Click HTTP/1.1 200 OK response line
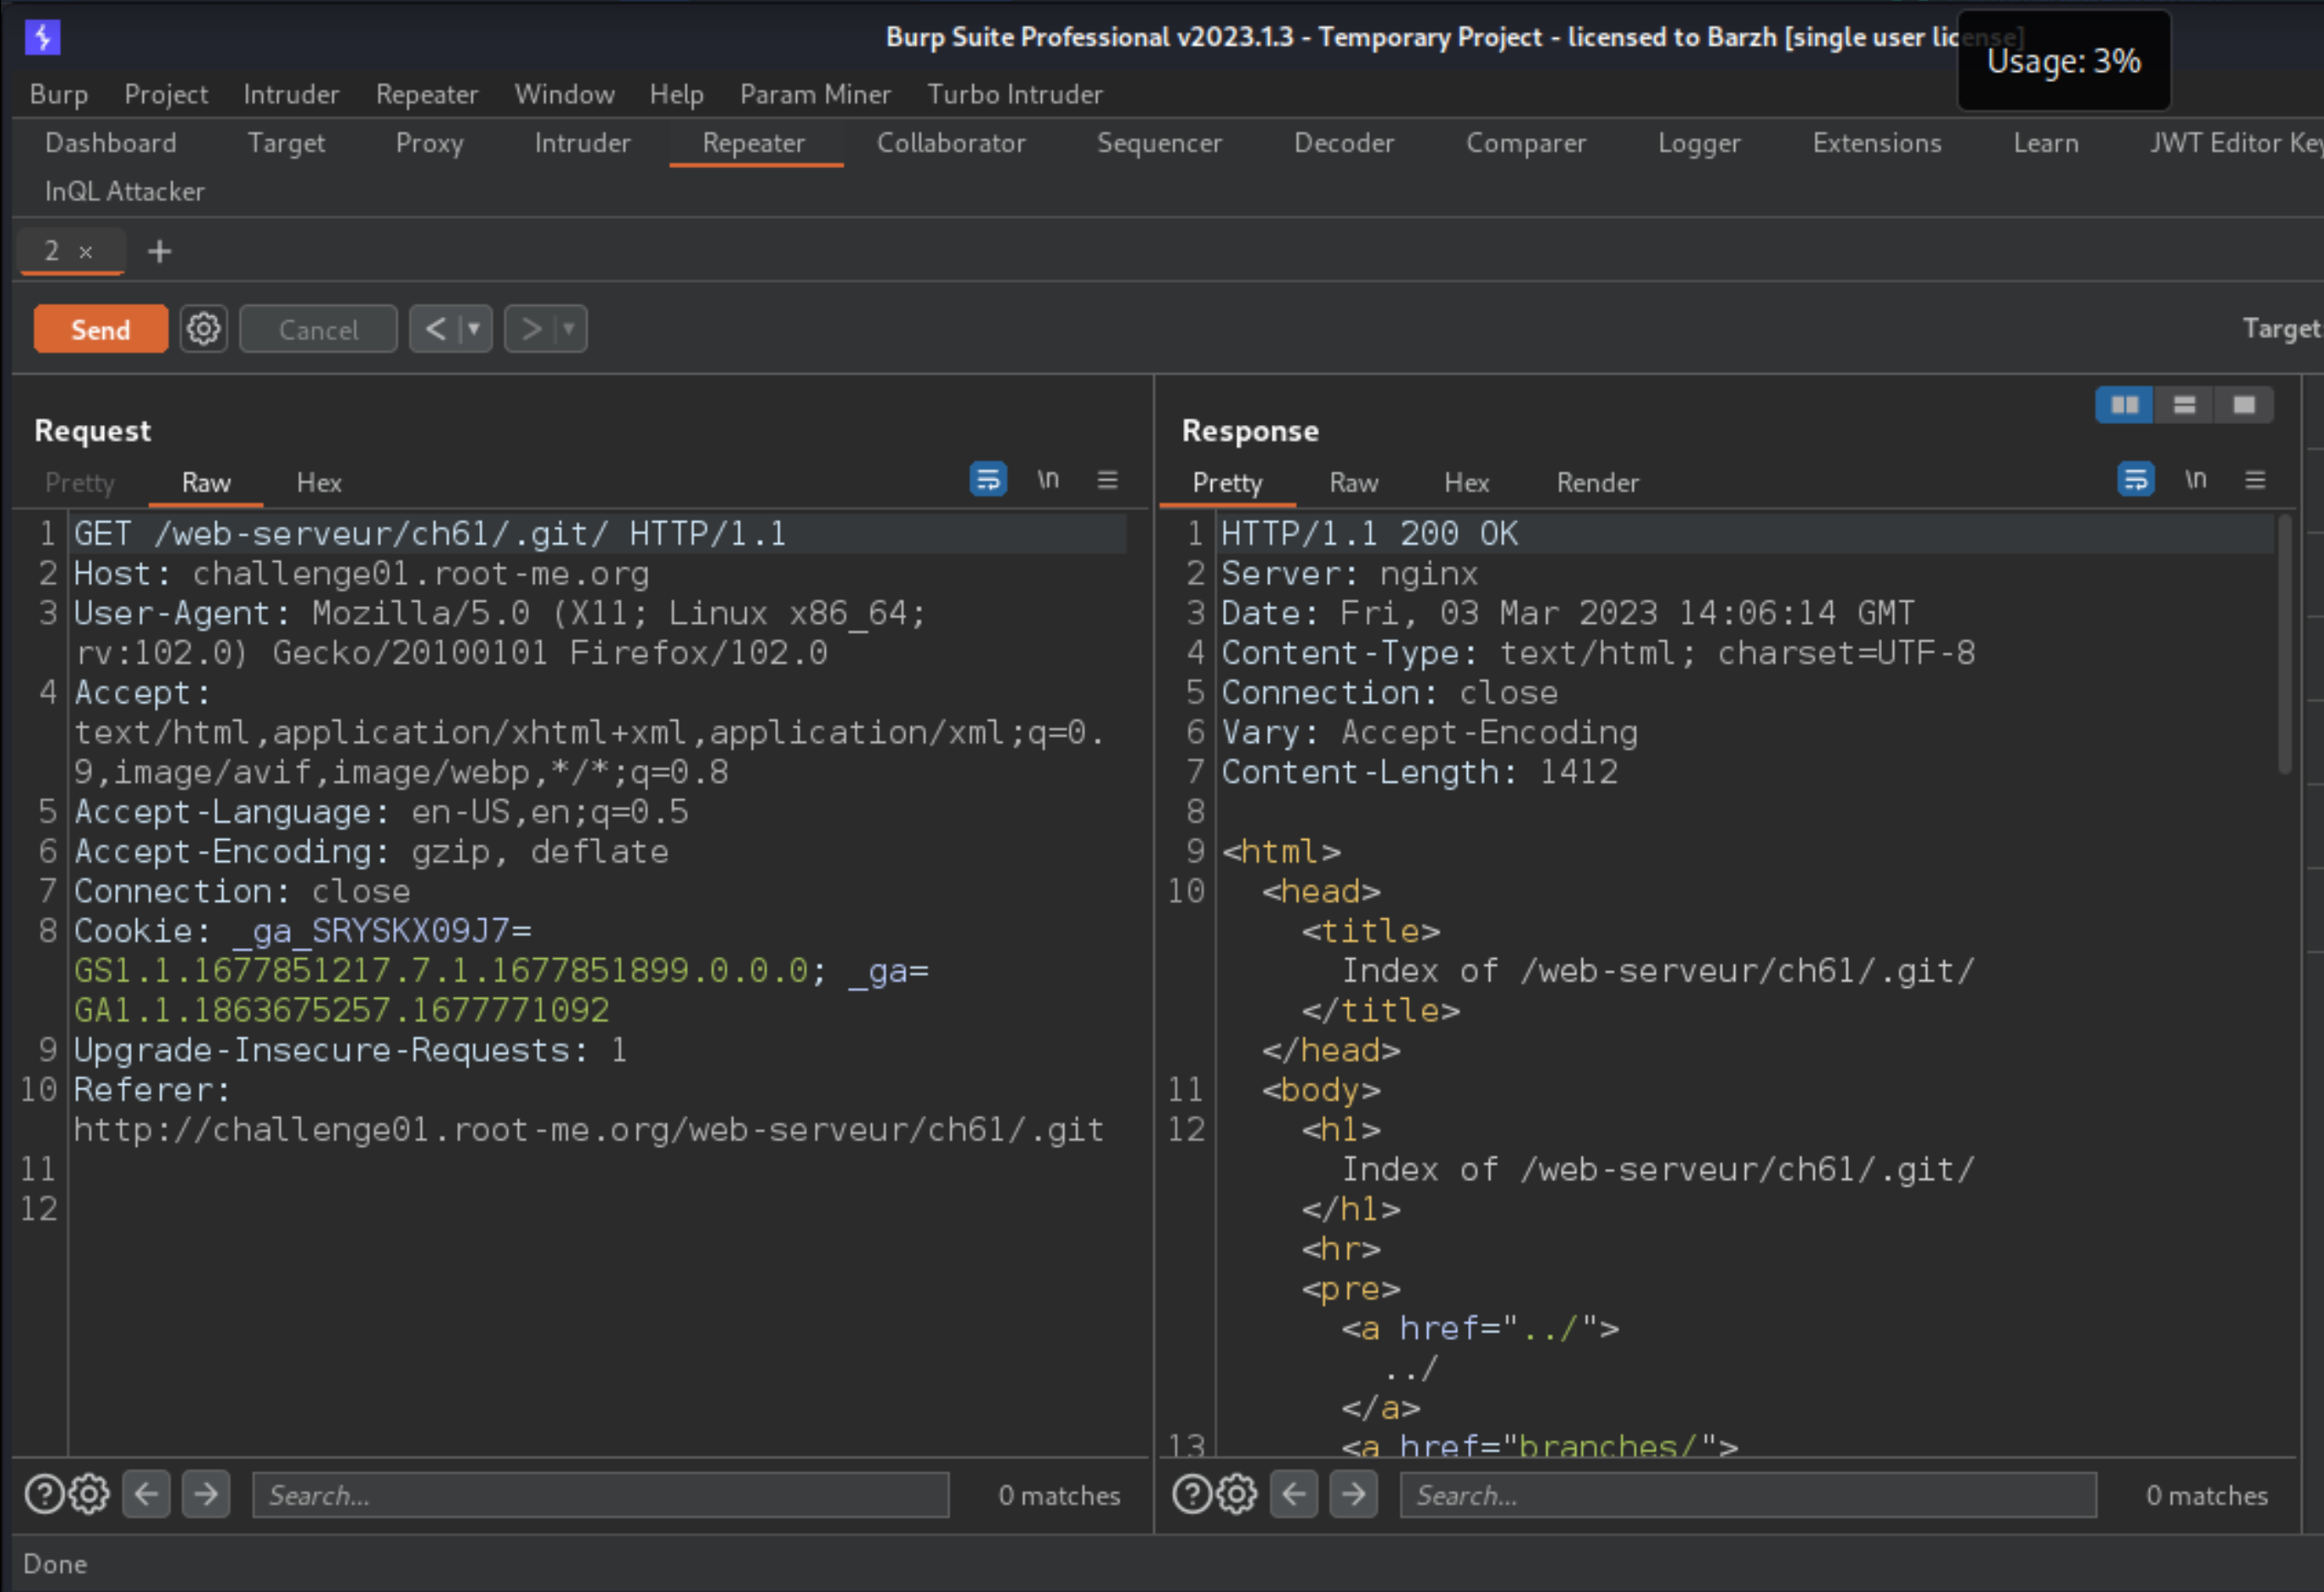The image size is (2324, 1592). click(x=1369, y=534)
